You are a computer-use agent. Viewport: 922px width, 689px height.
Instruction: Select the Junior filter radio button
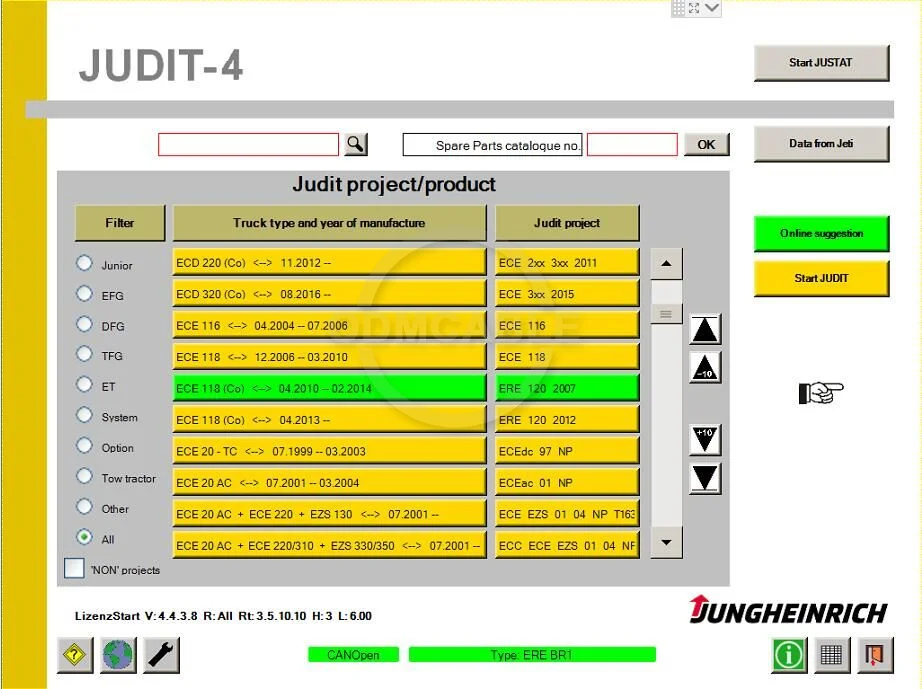(x=85, y=263)
